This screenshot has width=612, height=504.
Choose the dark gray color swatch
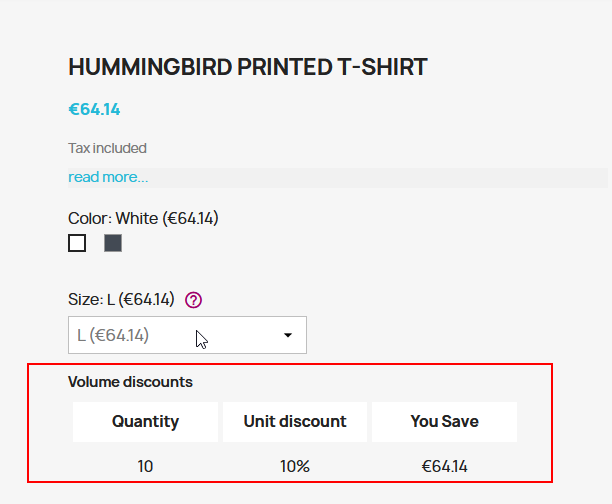click(113, 243)
